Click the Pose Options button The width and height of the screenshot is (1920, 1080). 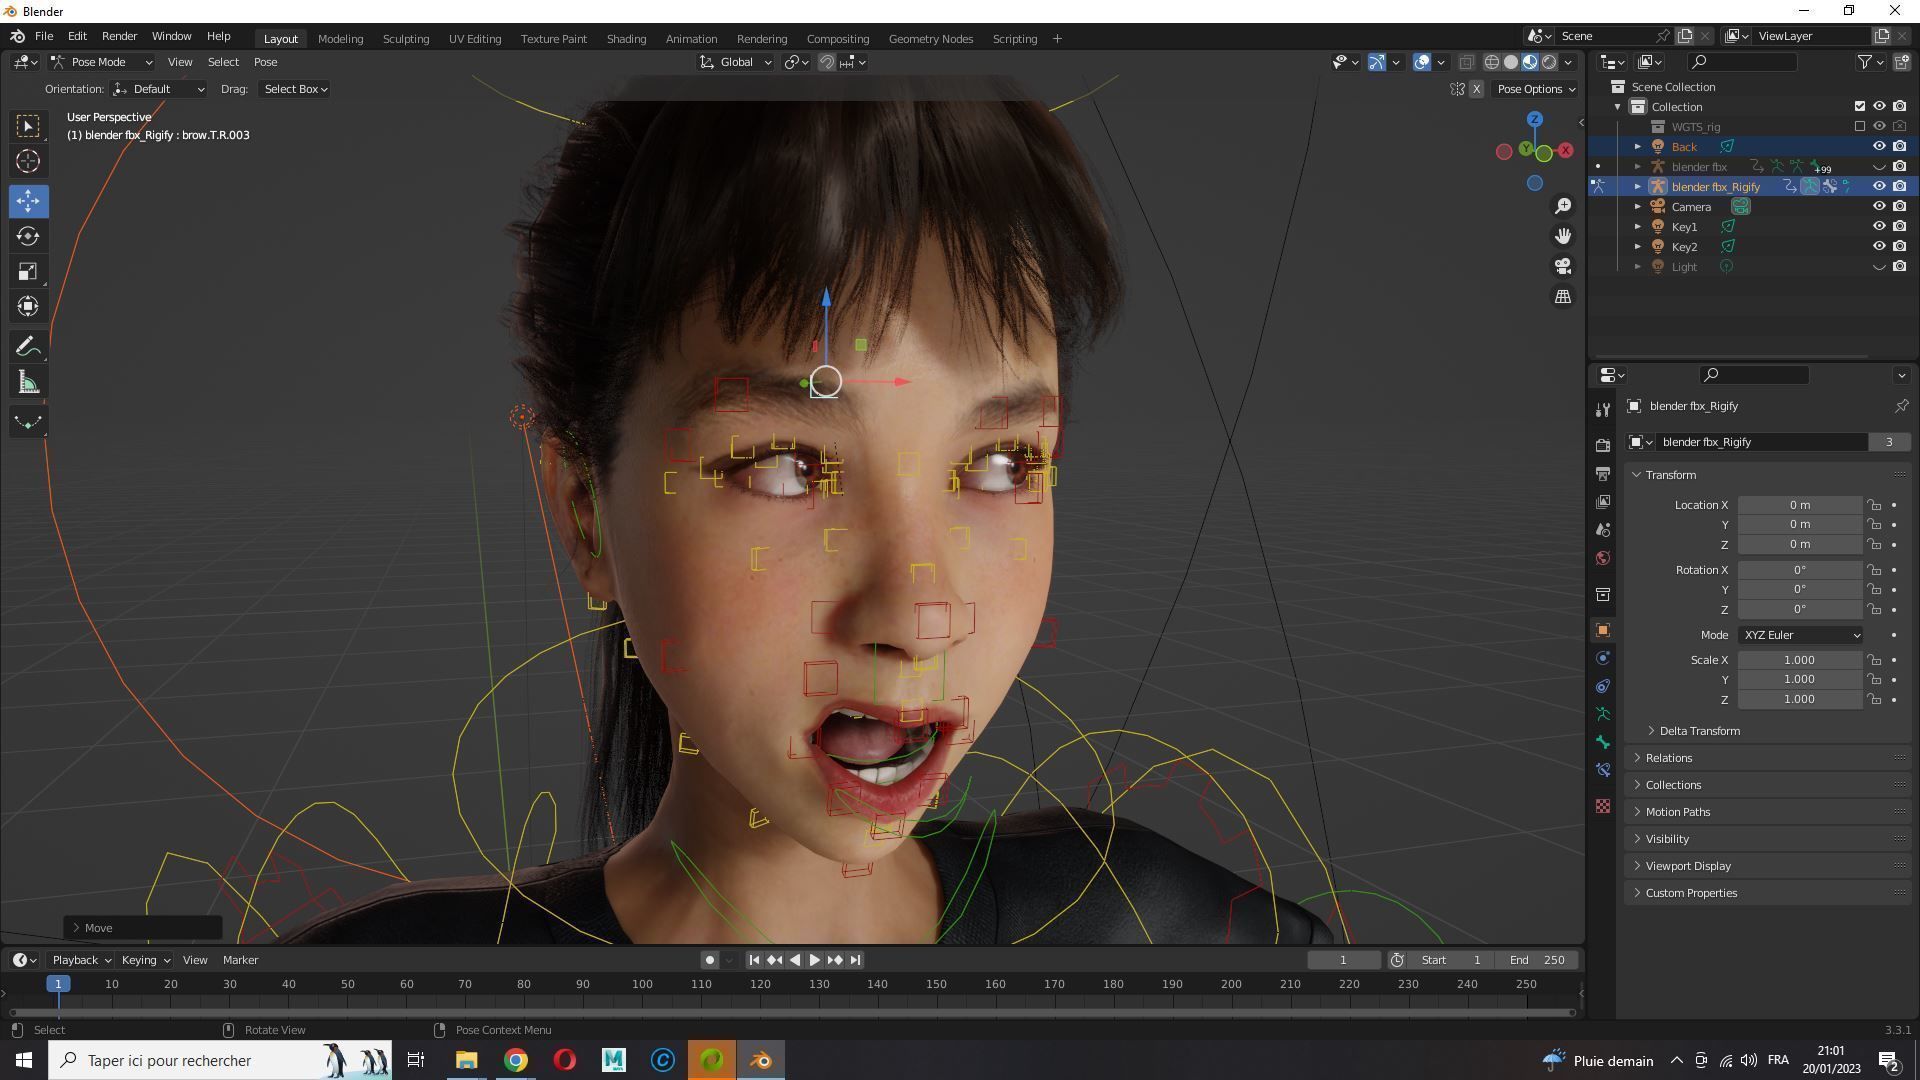(1535, 89)
